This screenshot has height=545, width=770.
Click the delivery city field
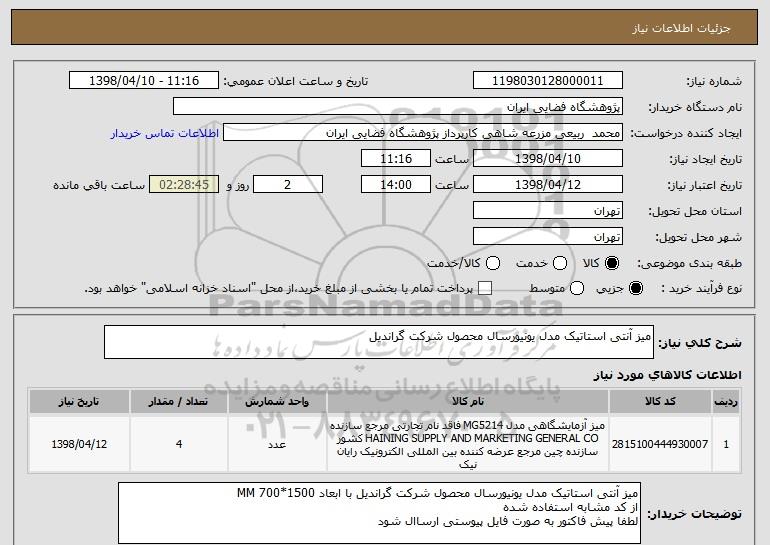coord(548,237)
